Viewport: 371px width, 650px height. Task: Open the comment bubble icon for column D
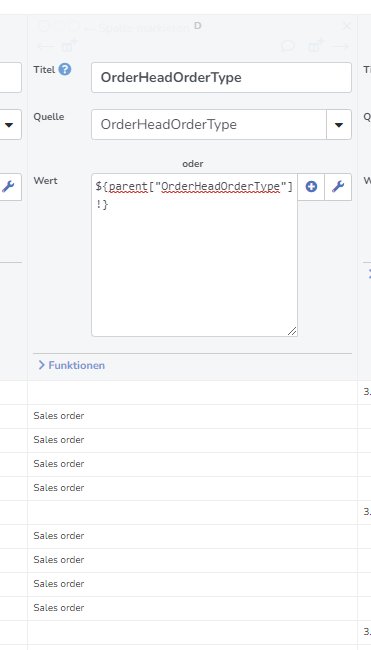tap(288, 46)
